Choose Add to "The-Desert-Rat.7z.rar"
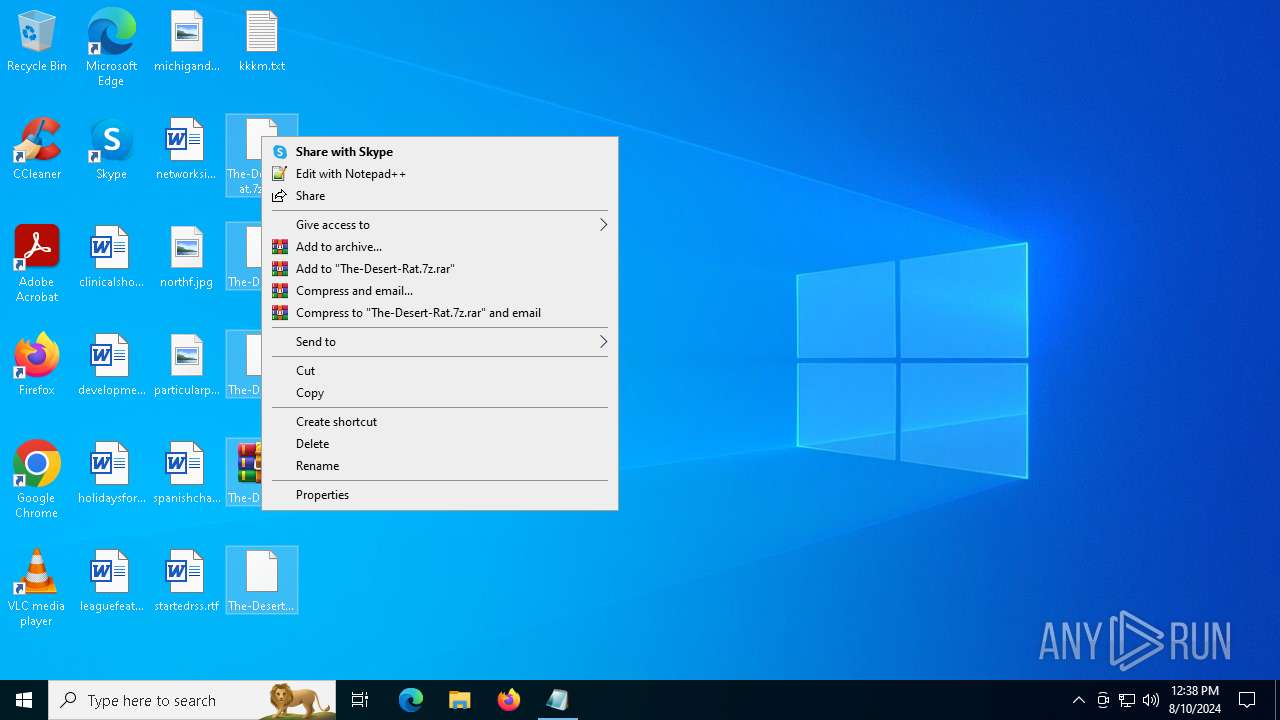This screenshot has width=1280, height=720. (440, 269)
